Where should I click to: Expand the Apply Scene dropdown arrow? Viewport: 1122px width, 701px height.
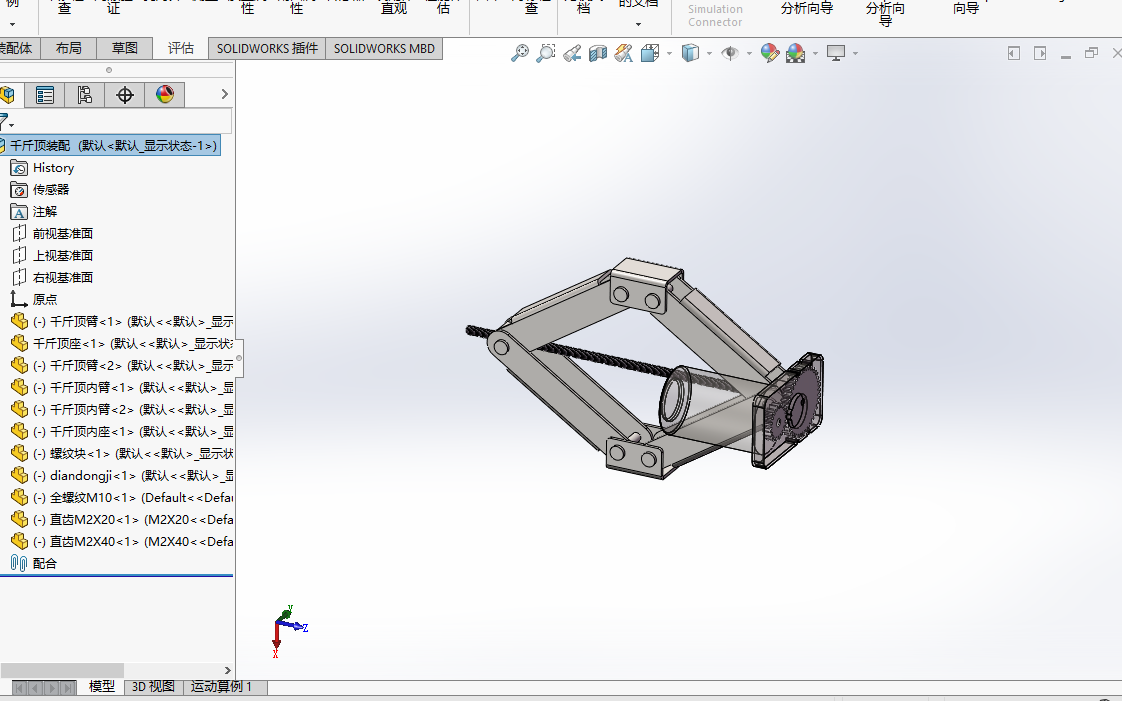pyautogui.click(x=815, y=54)
